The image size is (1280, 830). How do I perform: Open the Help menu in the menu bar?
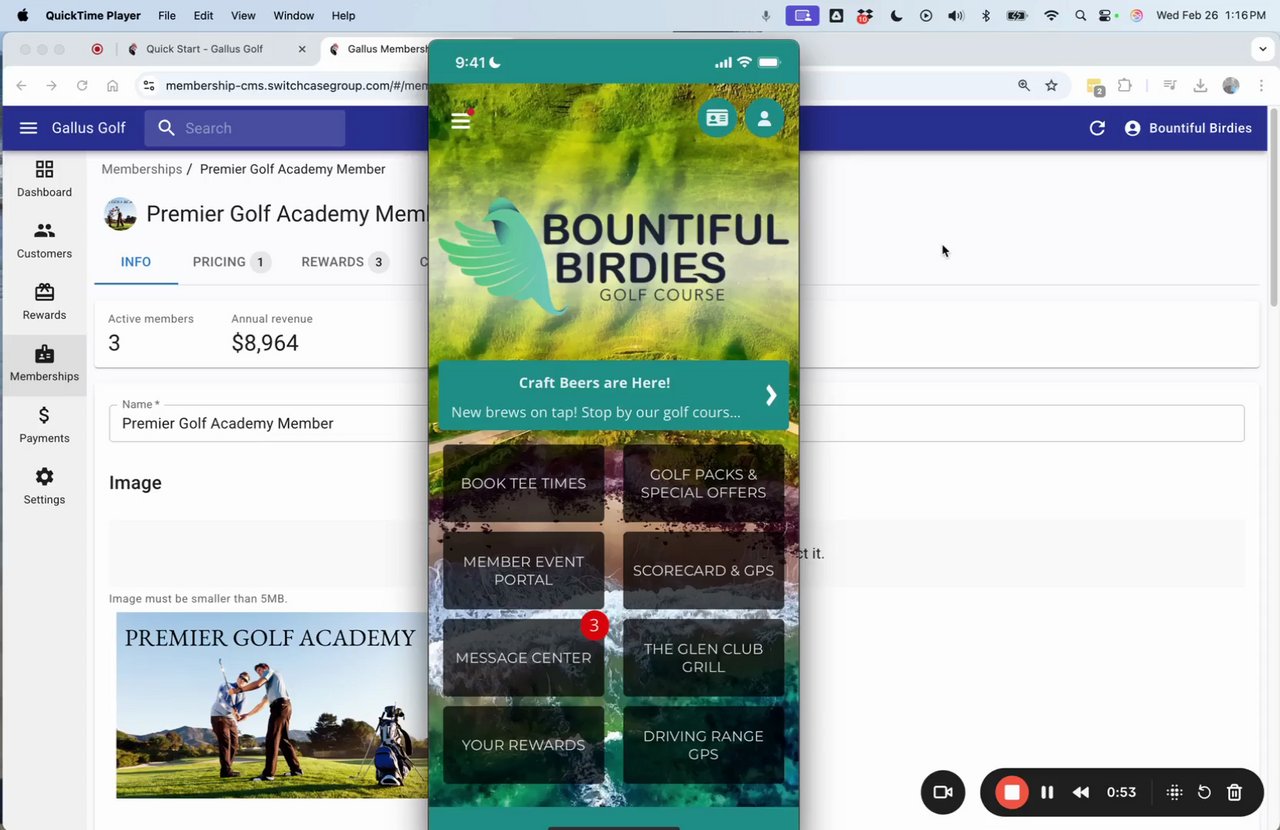point(343,15)
